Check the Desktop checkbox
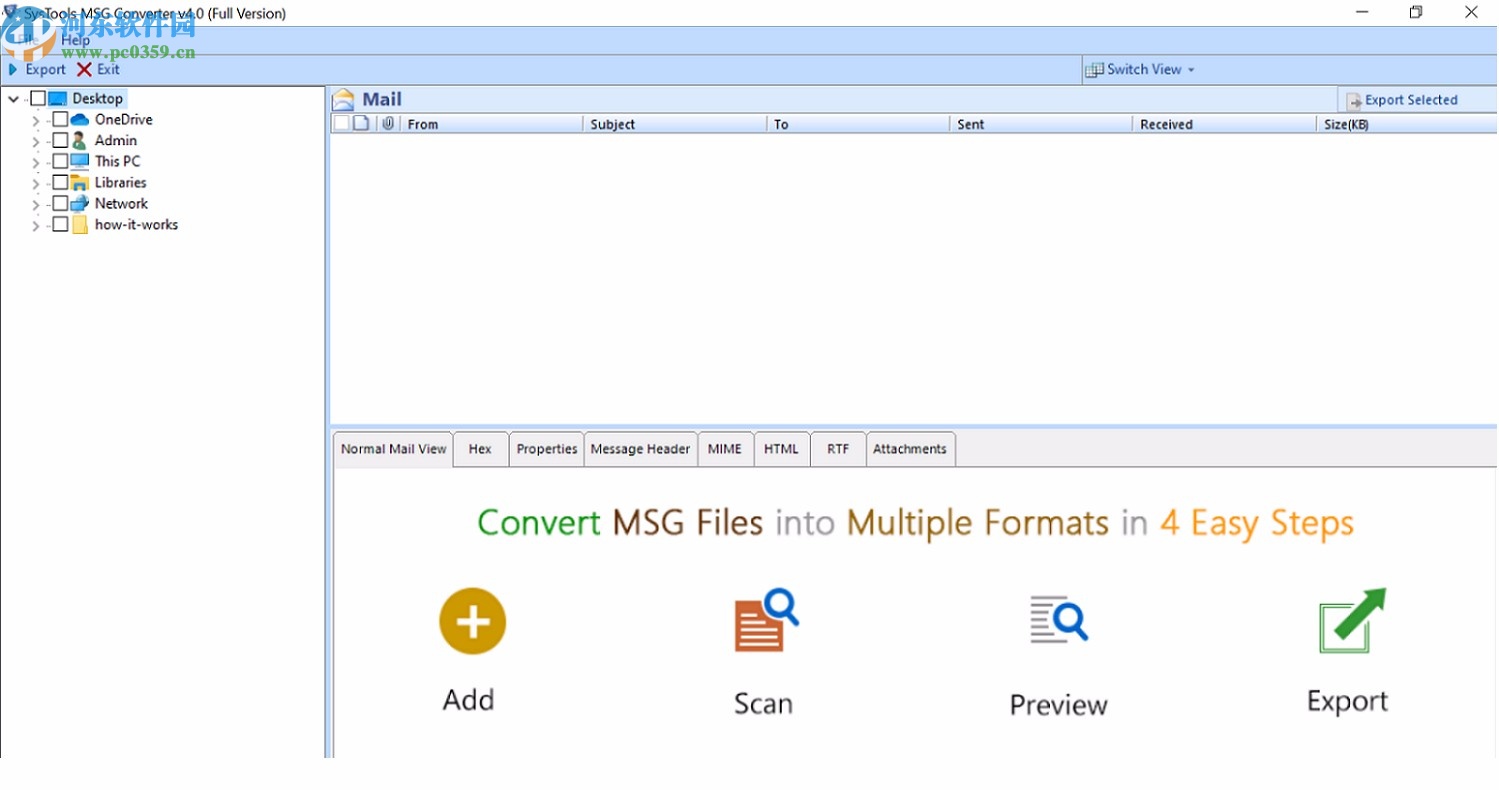The height and width of the screenshot is (790, 1499). [x=37, y=98]
